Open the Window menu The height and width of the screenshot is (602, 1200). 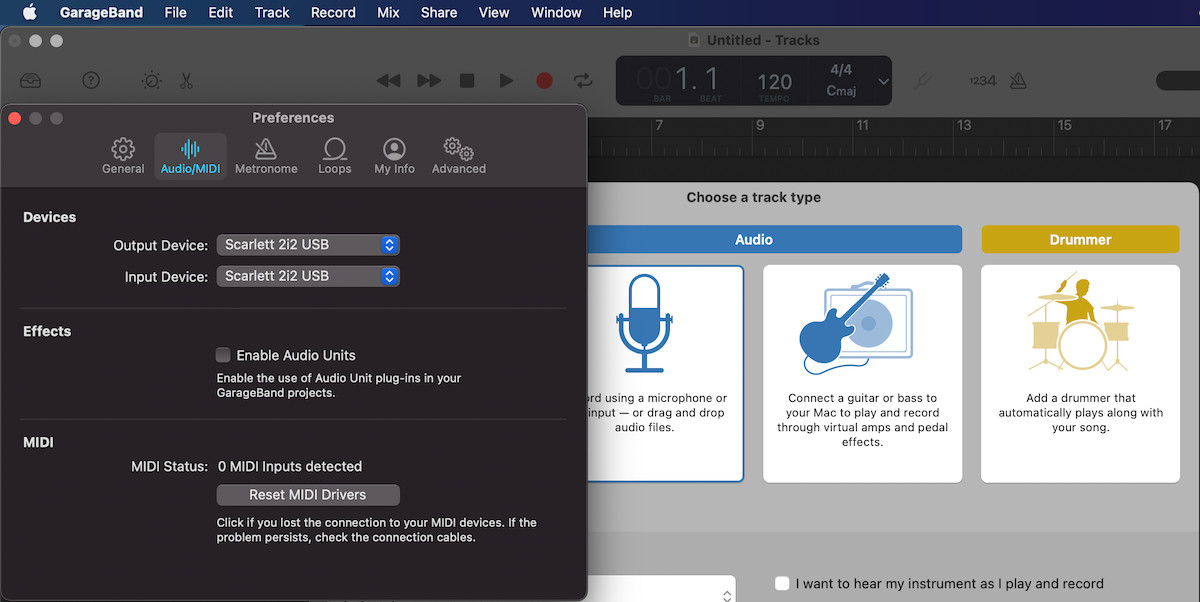[x=556, y=12]
